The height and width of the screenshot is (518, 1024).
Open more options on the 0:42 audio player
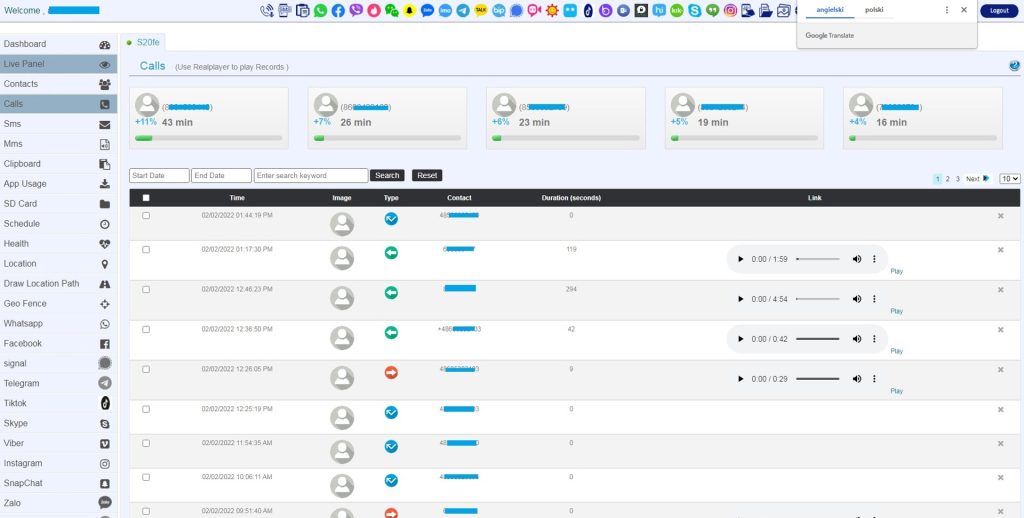(874, 339)
